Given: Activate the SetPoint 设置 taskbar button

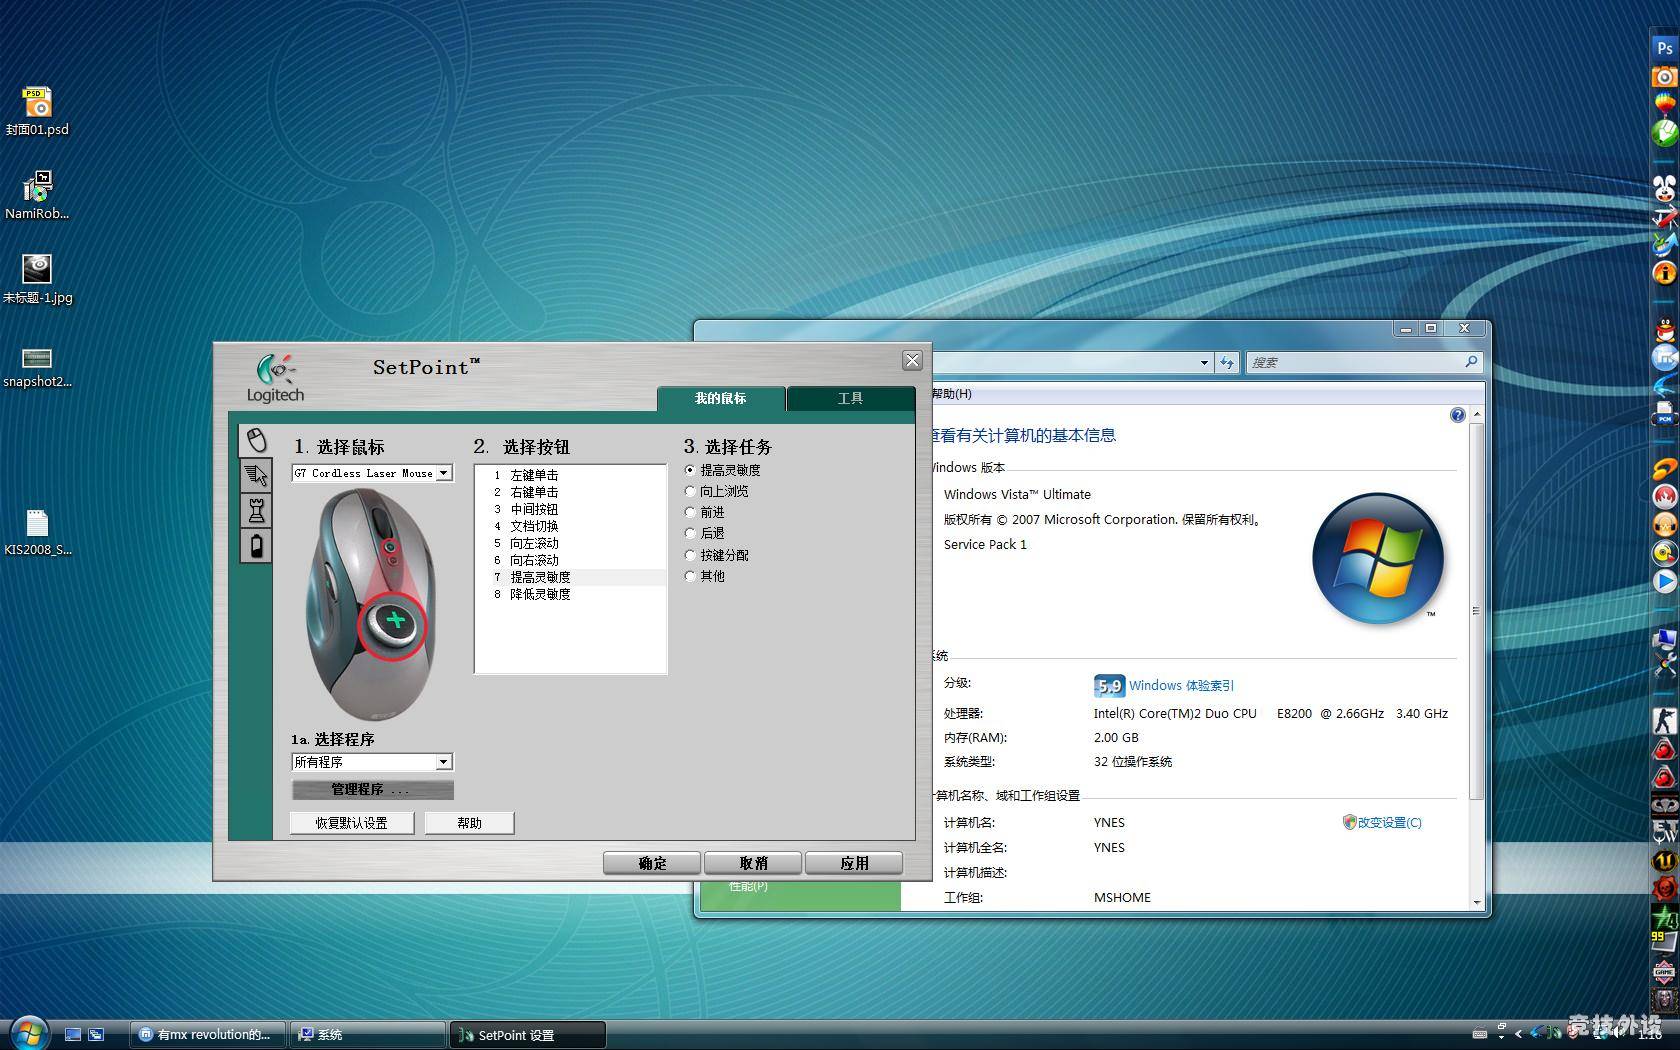Looking at the screenshot, I should pos(528,1035).
